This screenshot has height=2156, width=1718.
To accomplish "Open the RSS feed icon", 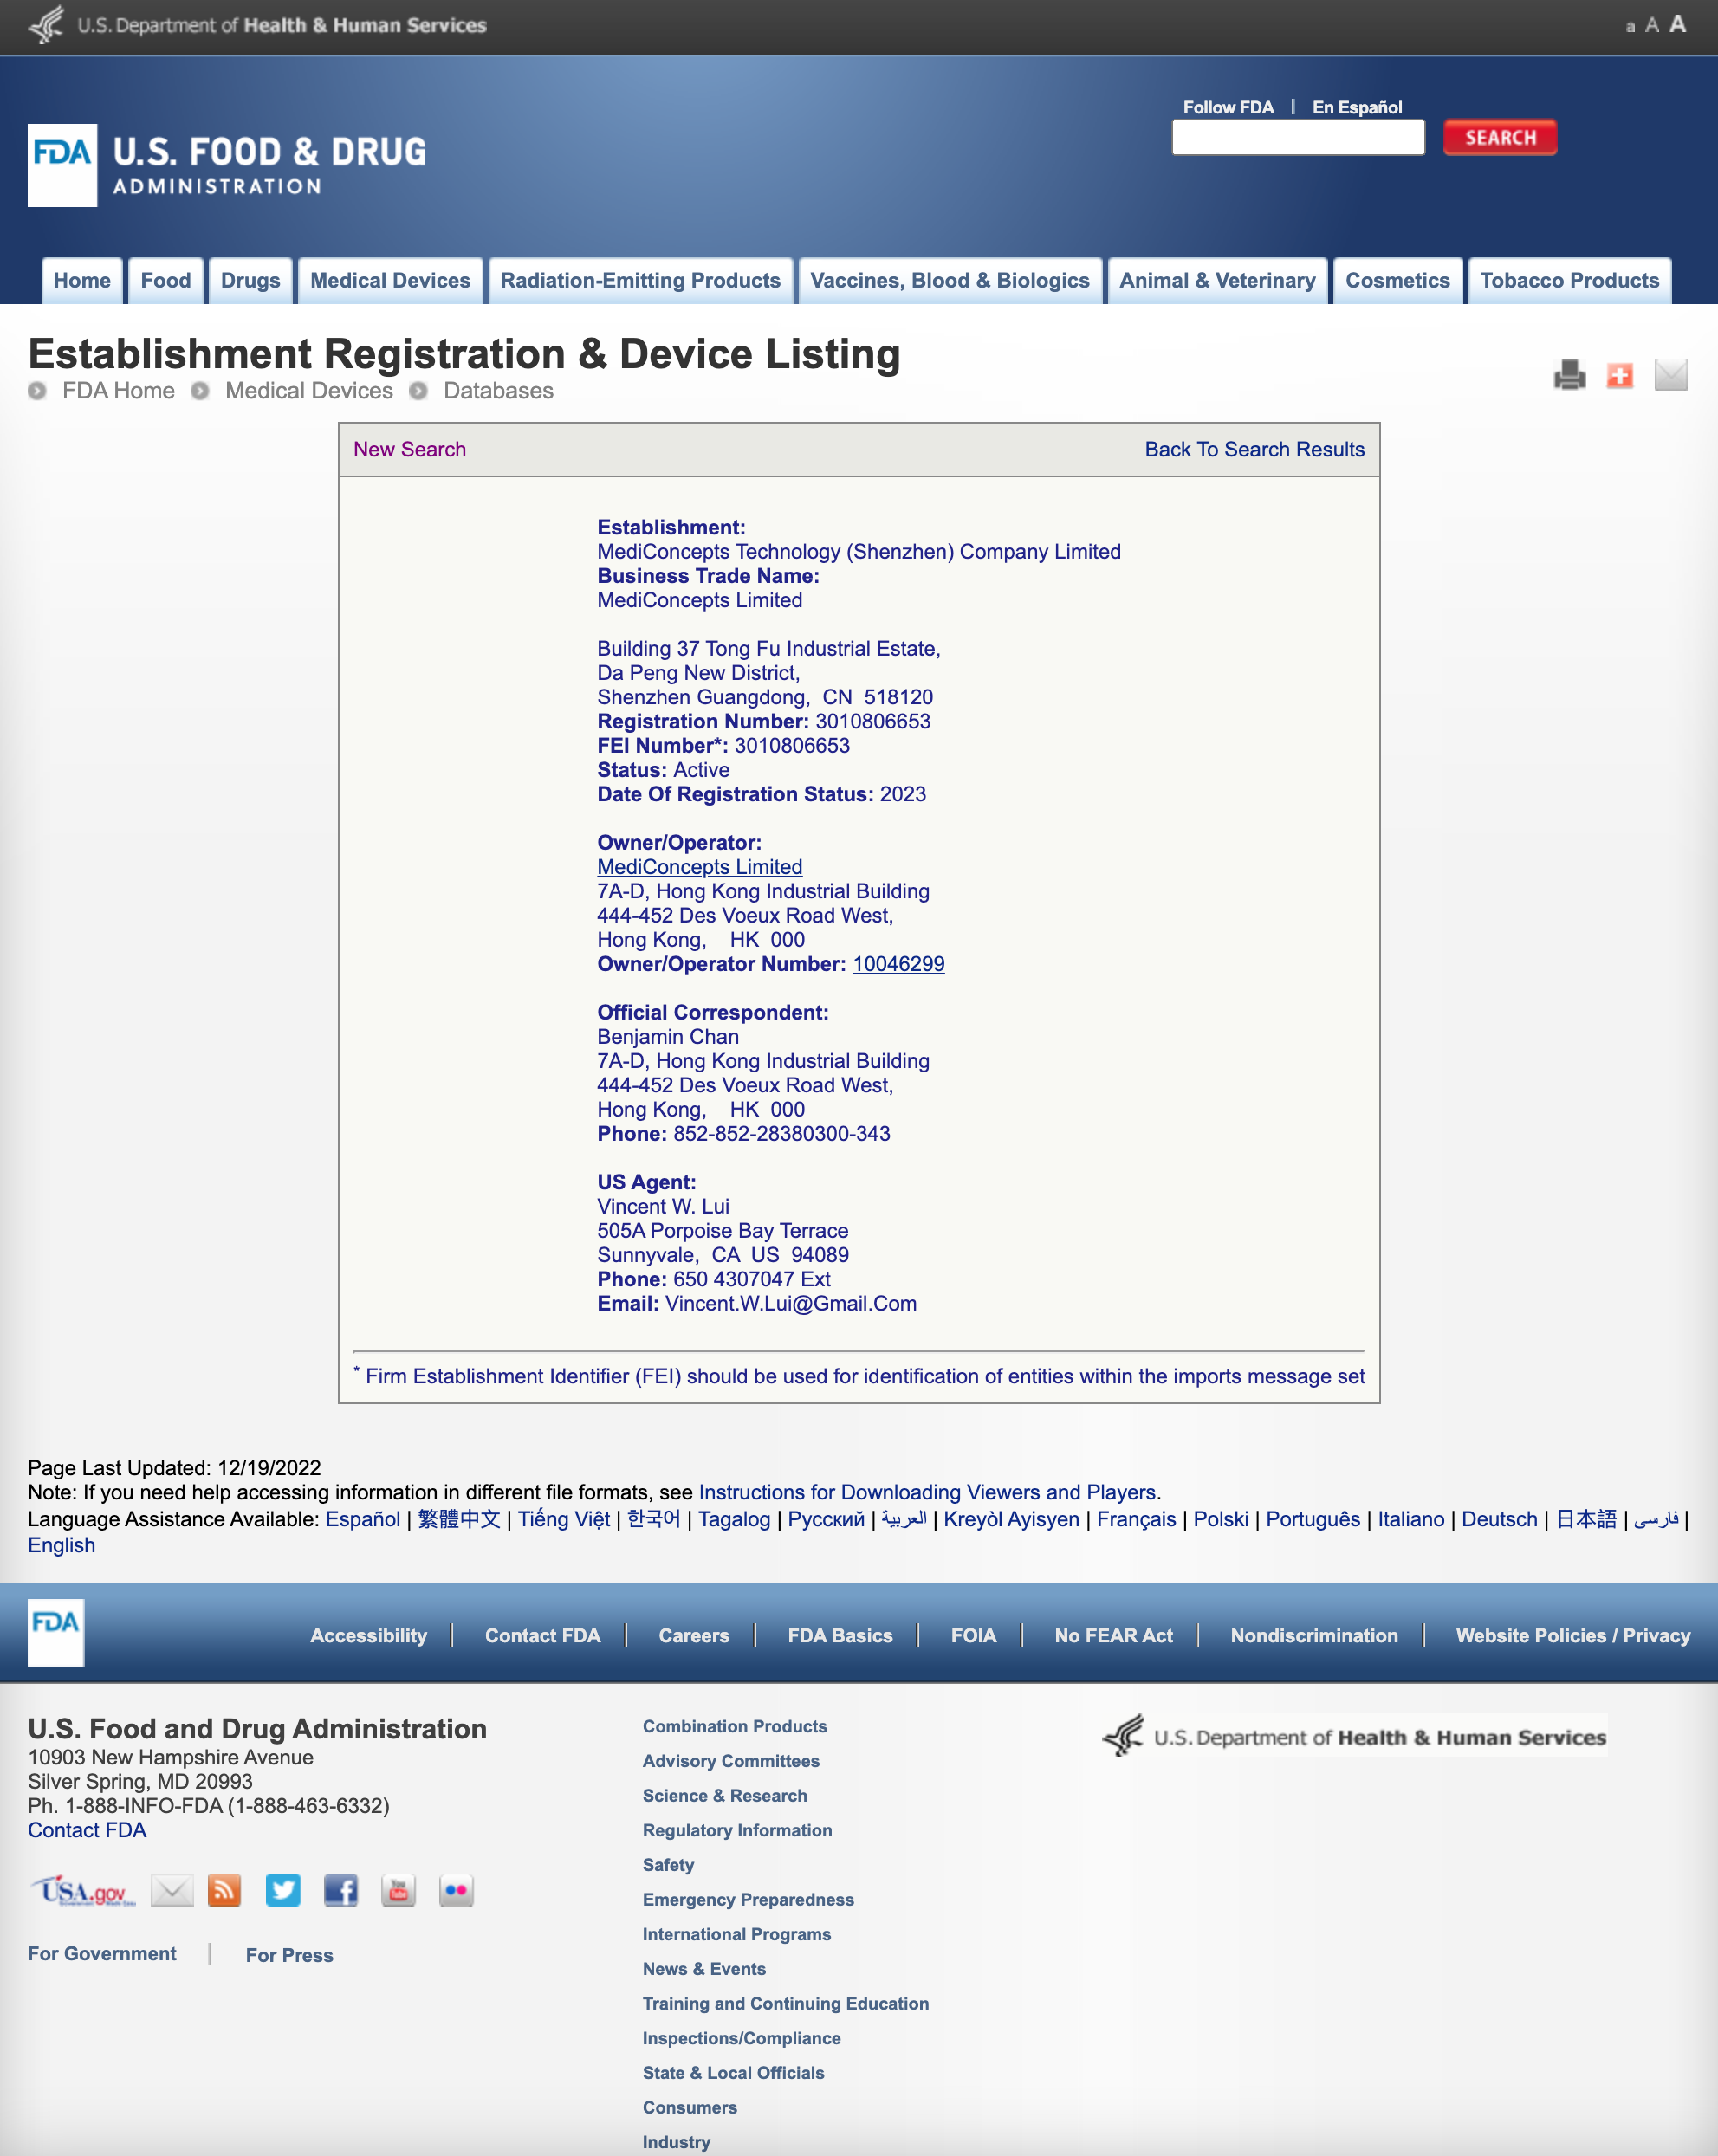I will 224,1890.
